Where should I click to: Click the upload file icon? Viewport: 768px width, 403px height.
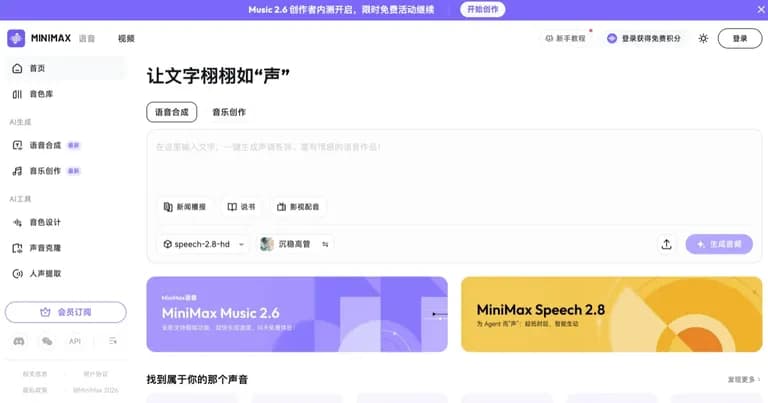pos(666,244)
